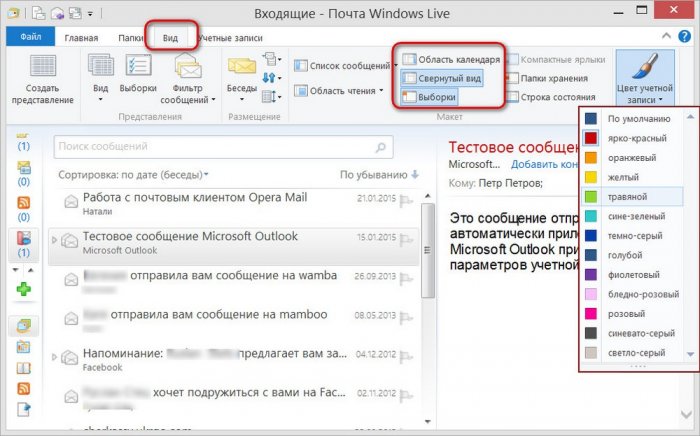This screenshot has height=436, width=700.
Task: Select оранжевый color
Action: (x=632, y=158)
